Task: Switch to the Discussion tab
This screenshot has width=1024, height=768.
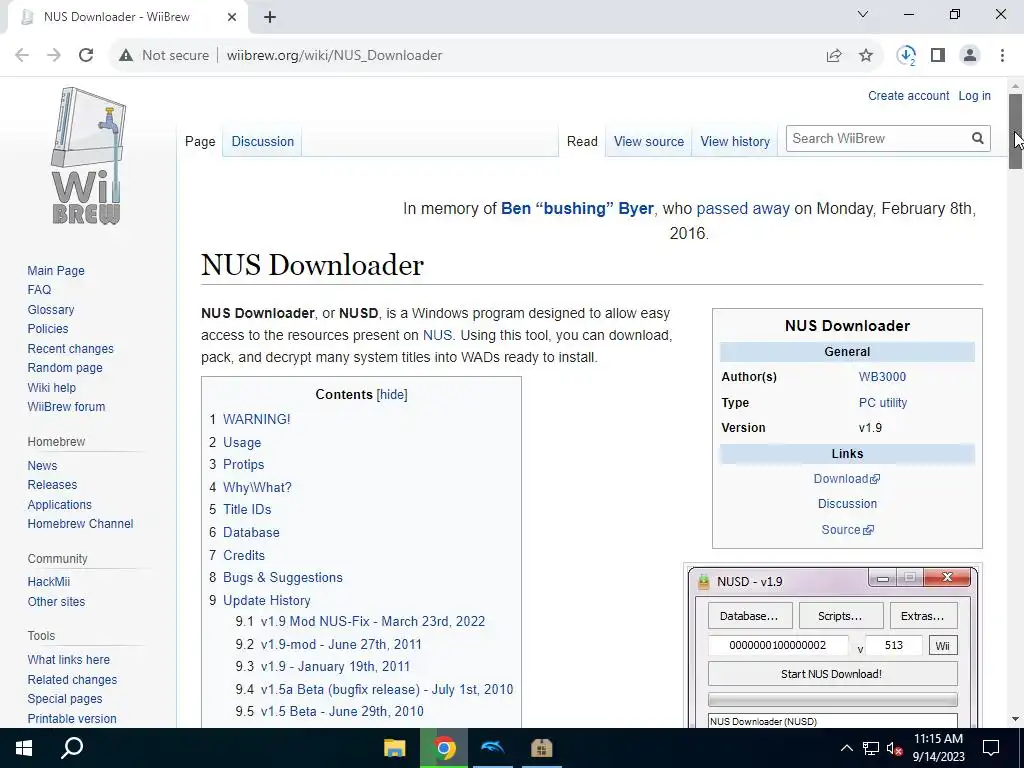Action: 263,141
